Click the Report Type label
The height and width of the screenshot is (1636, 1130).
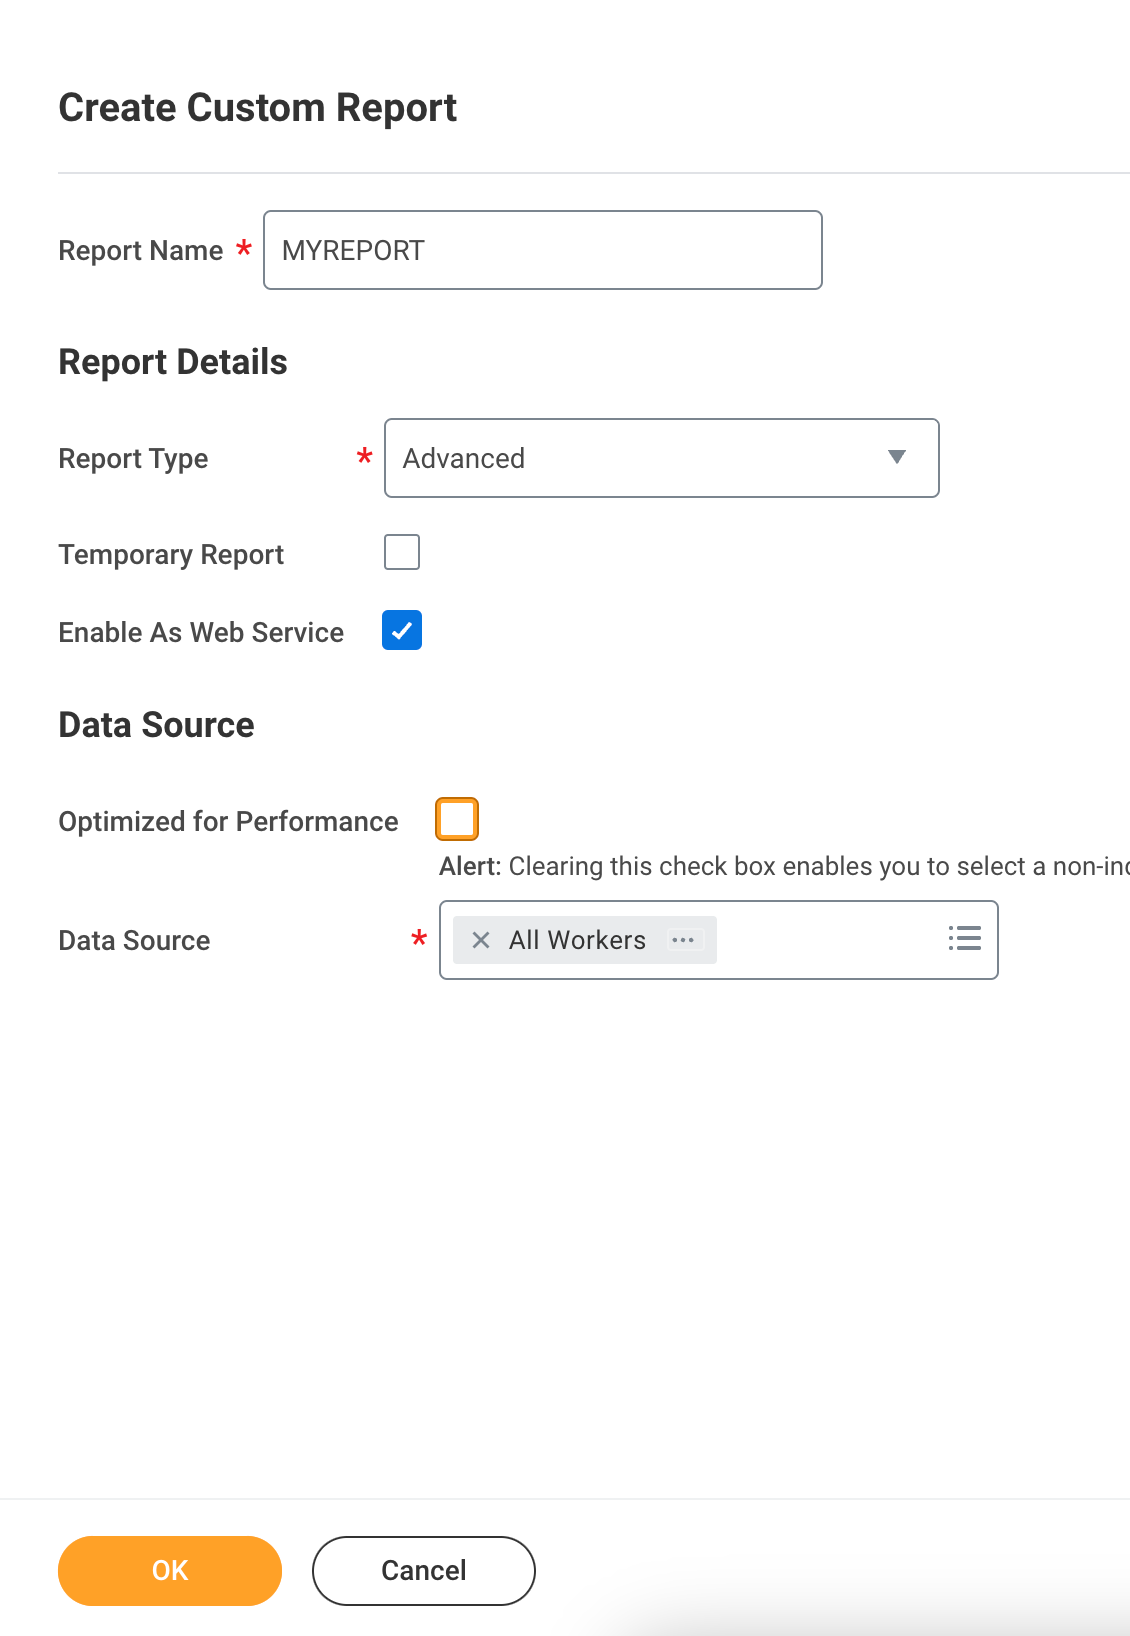point(133,458)
